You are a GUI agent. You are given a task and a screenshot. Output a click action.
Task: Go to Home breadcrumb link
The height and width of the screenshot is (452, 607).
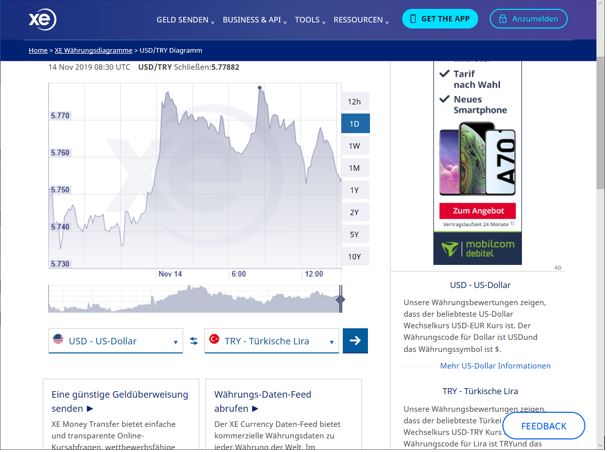(x=38, y=50)
